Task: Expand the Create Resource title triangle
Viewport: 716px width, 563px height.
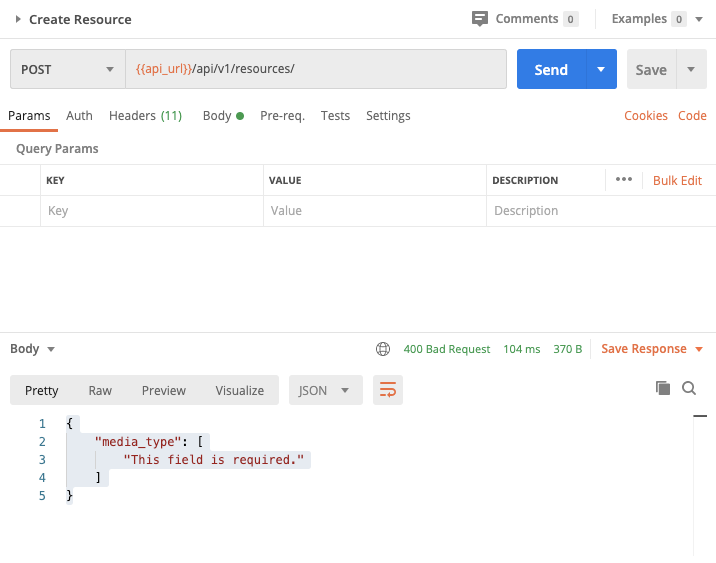Action: (18, 19)
